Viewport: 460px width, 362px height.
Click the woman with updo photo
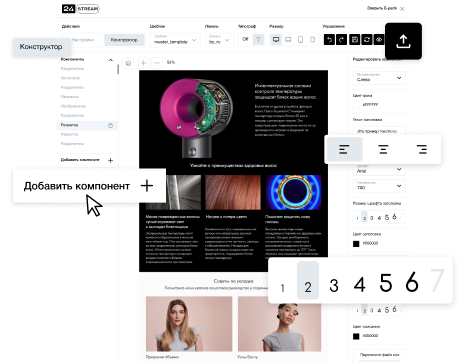[x=280, y=324]
